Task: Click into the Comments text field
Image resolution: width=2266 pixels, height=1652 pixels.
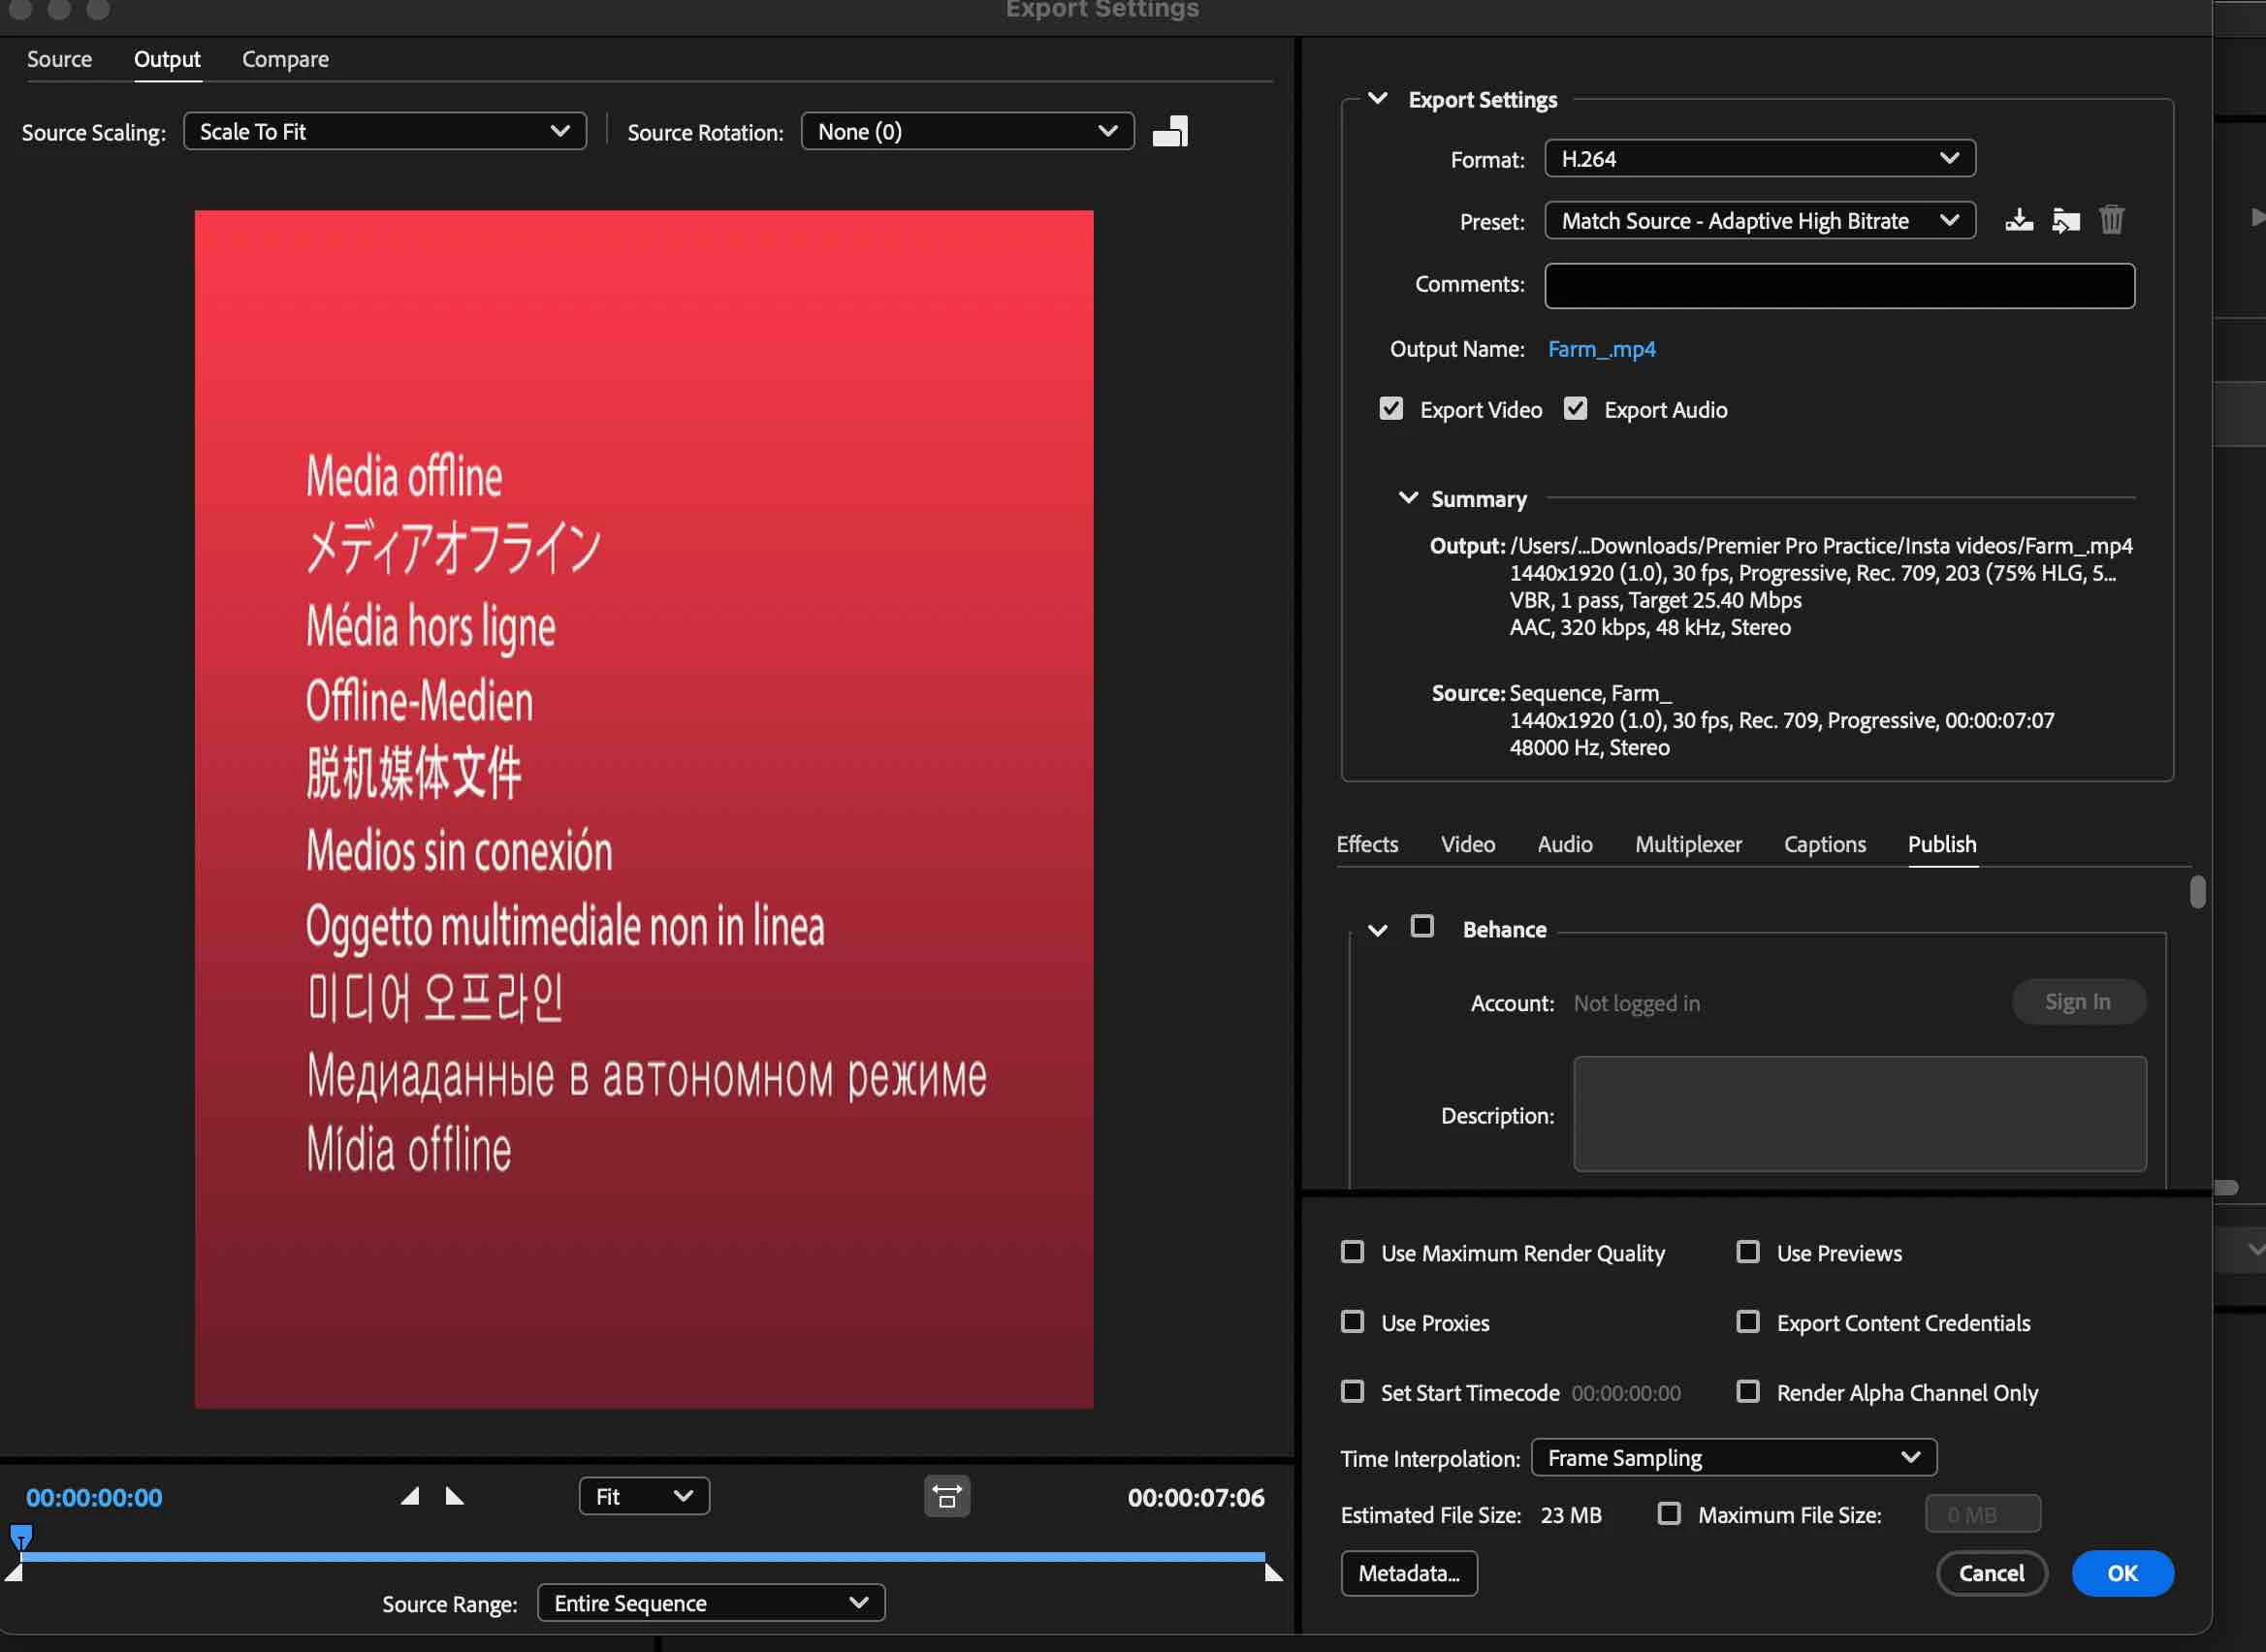Action: pyautogui.click(x=1838, y=286)
